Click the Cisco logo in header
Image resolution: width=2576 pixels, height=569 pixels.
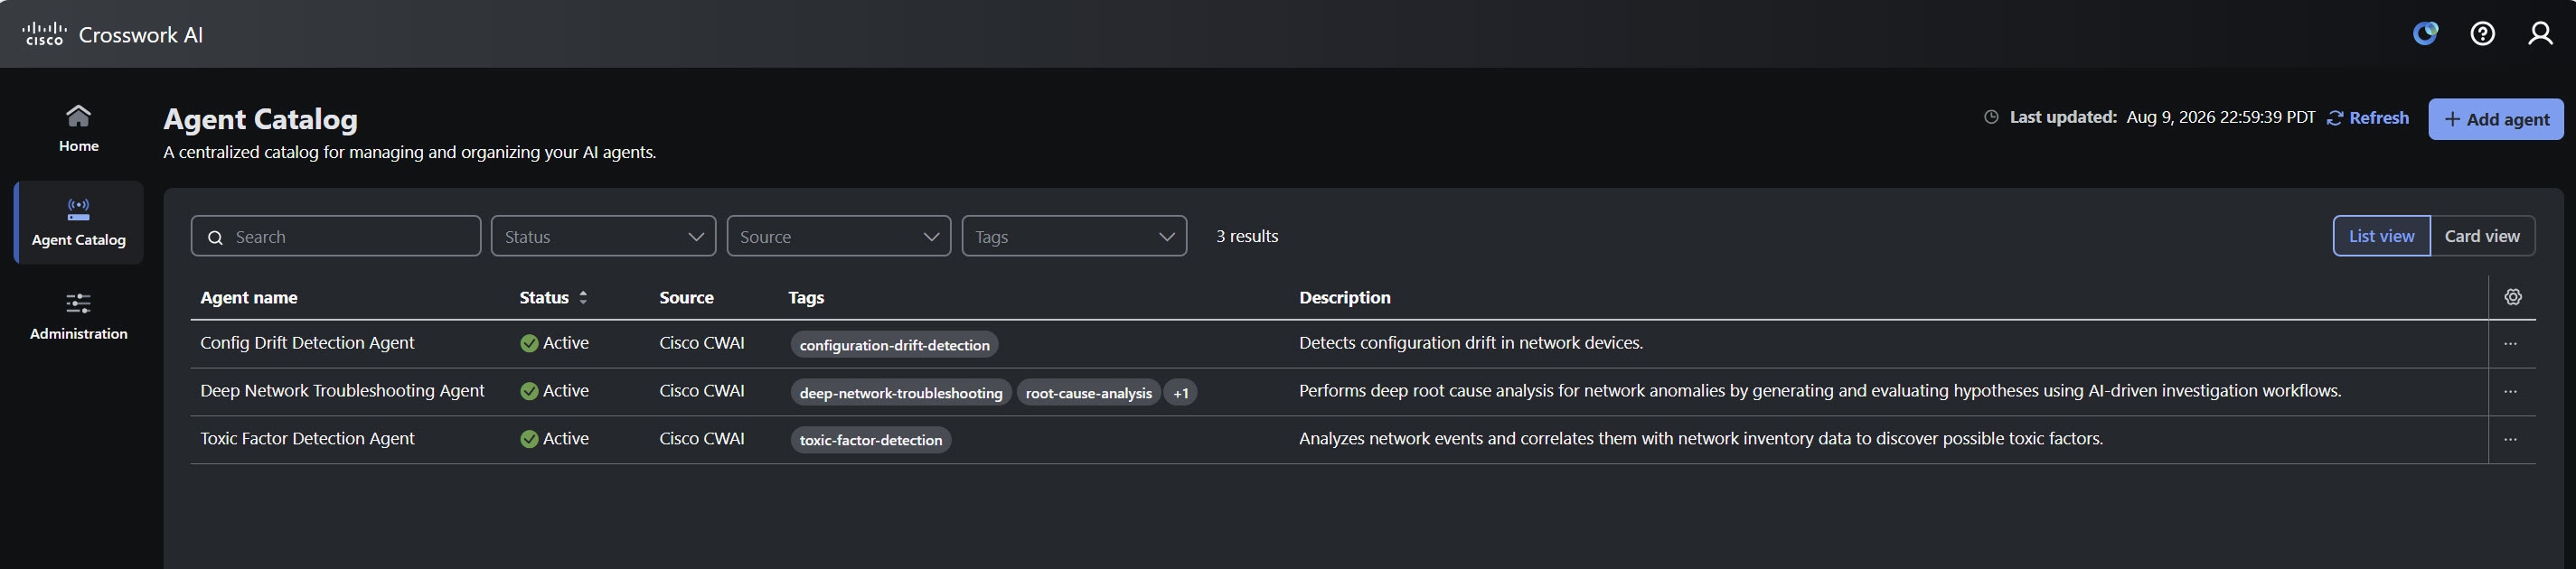point(44,34)
